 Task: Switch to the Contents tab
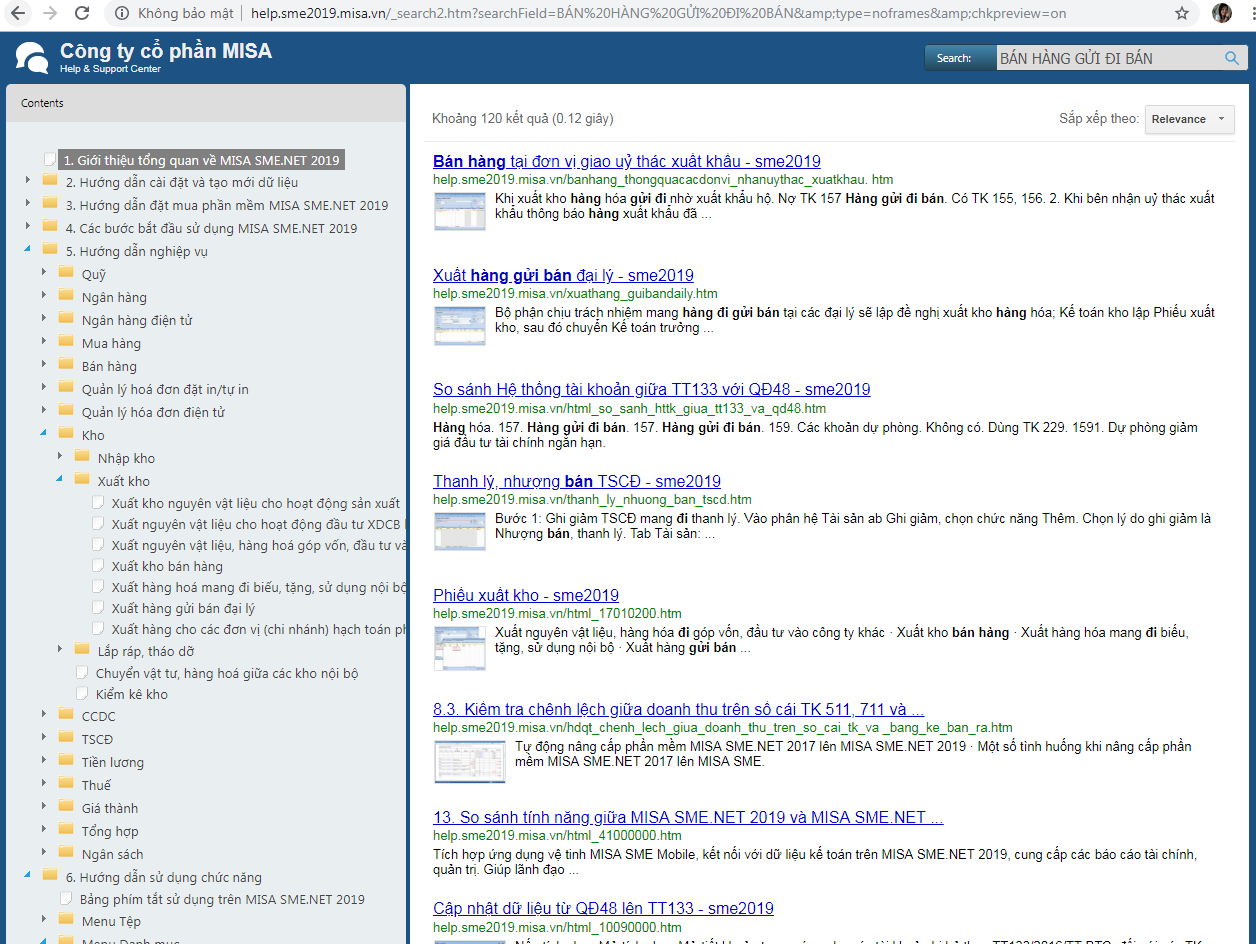click(42, 103)
